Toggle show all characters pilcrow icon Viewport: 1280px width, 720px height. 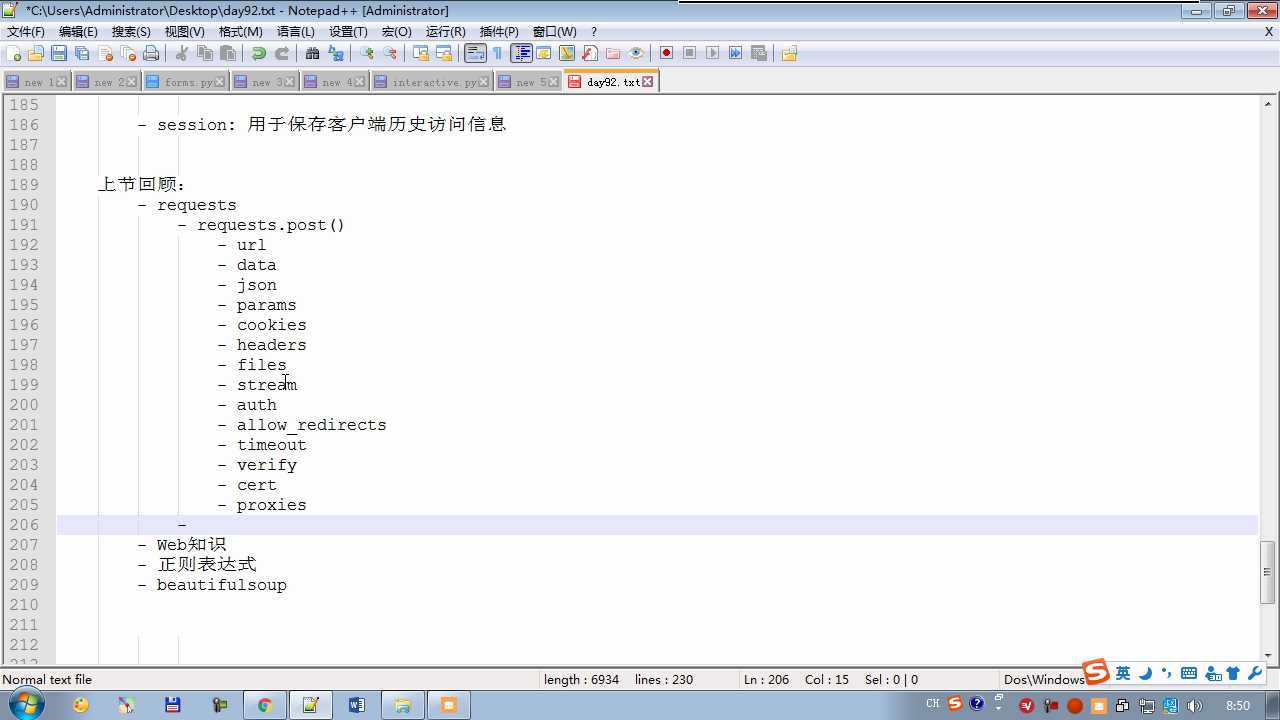[498, 53]
